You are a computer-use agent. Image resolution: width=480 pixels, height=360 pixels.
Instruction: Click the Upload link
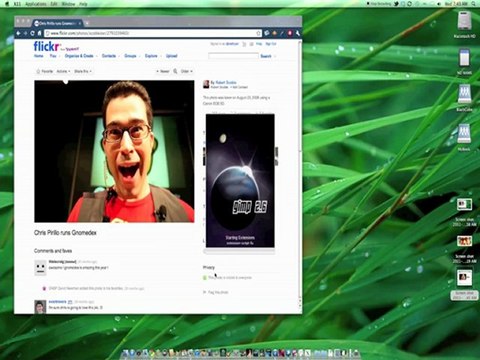tap(171, 56)
